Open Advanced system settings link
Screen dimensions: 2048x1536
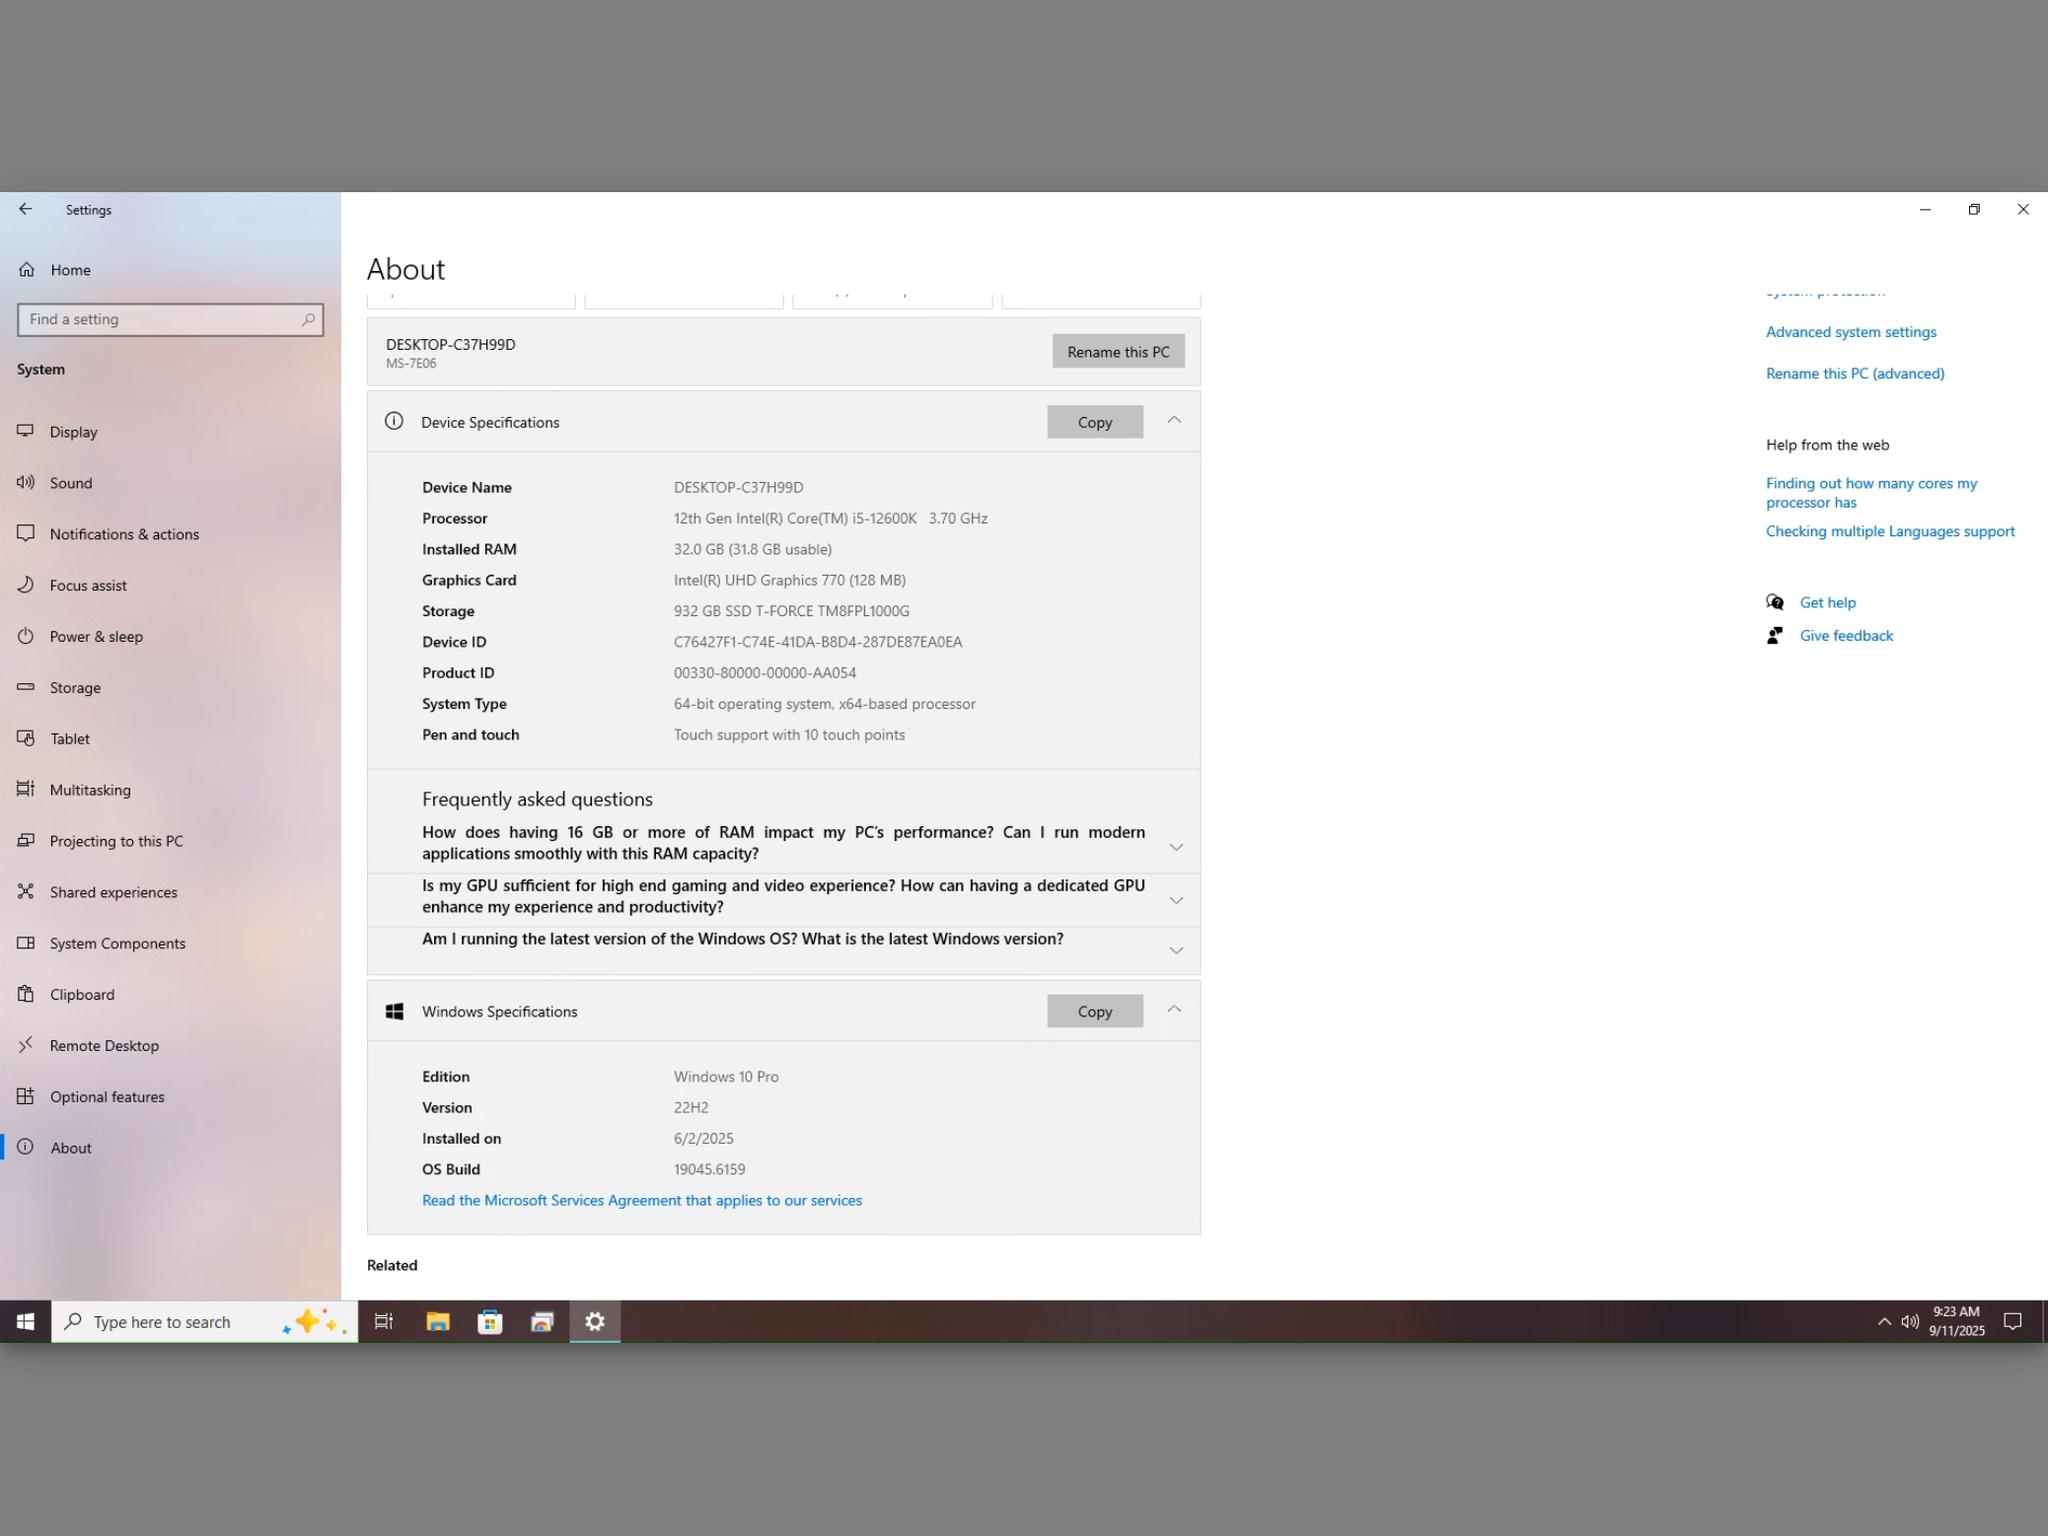coord(1851,332)
